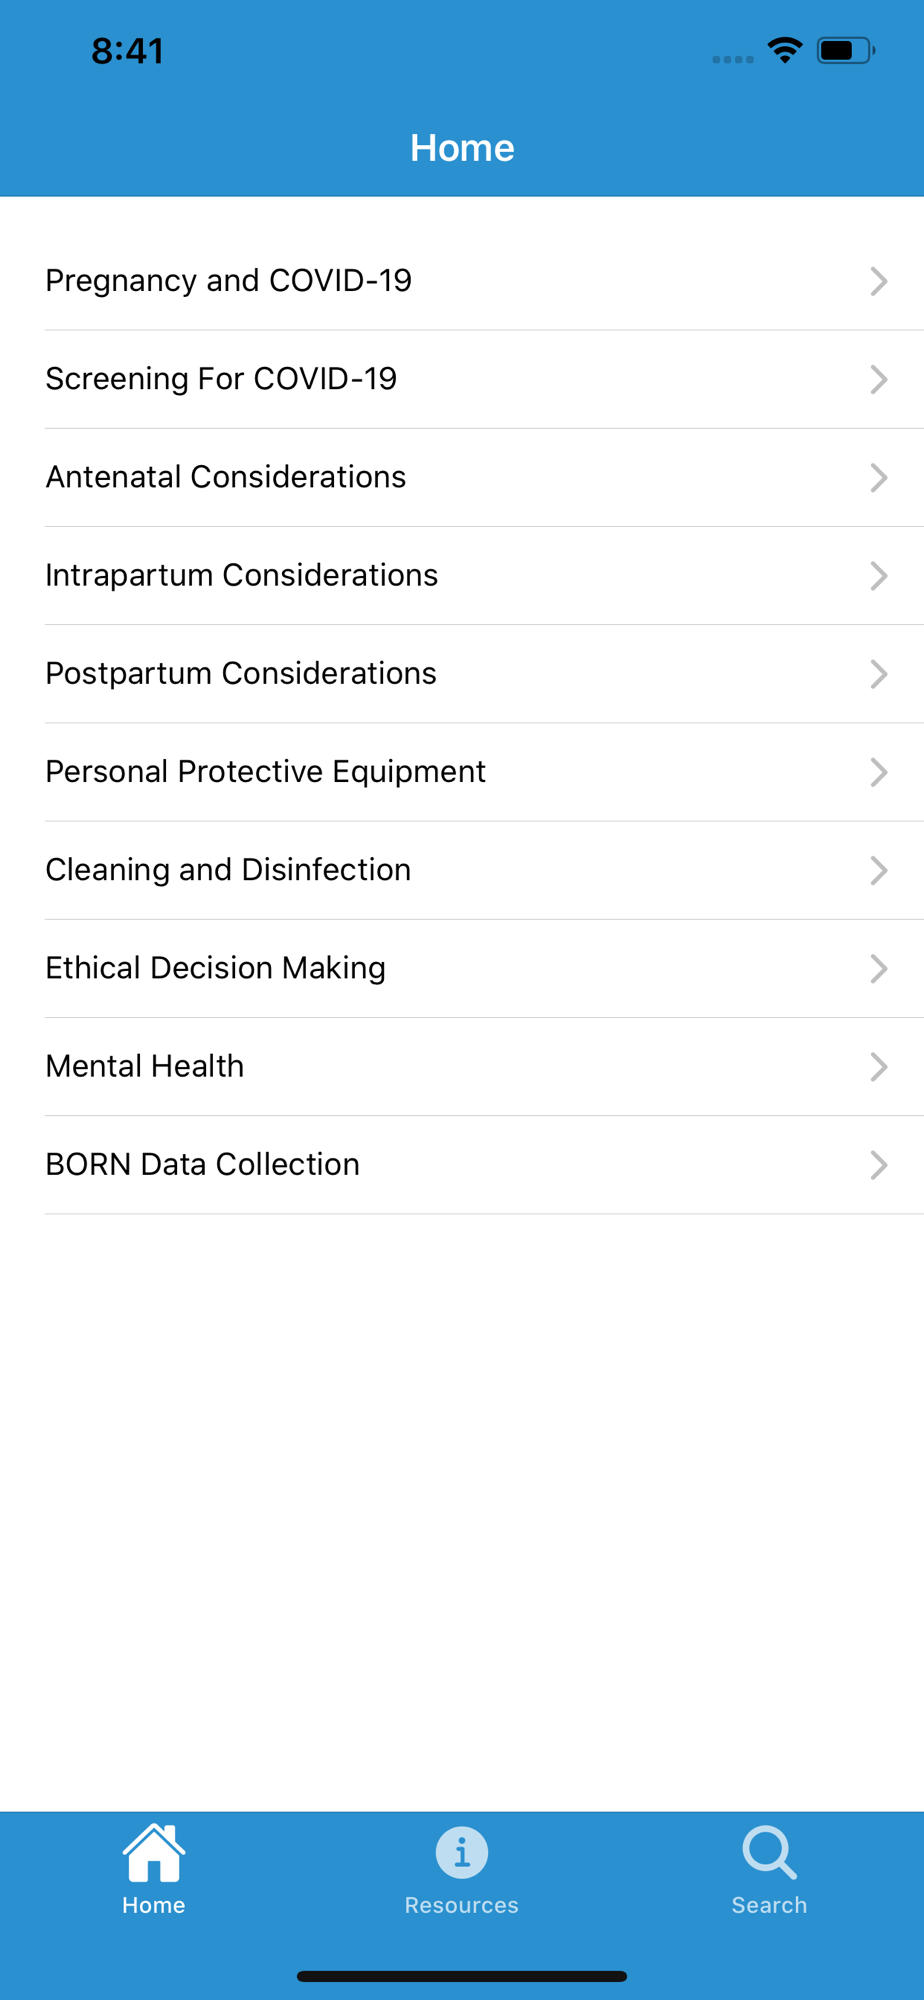924x2000 pixels.
Task: Check the Wi-Fi status icon
Action: (x=785, y=50)
